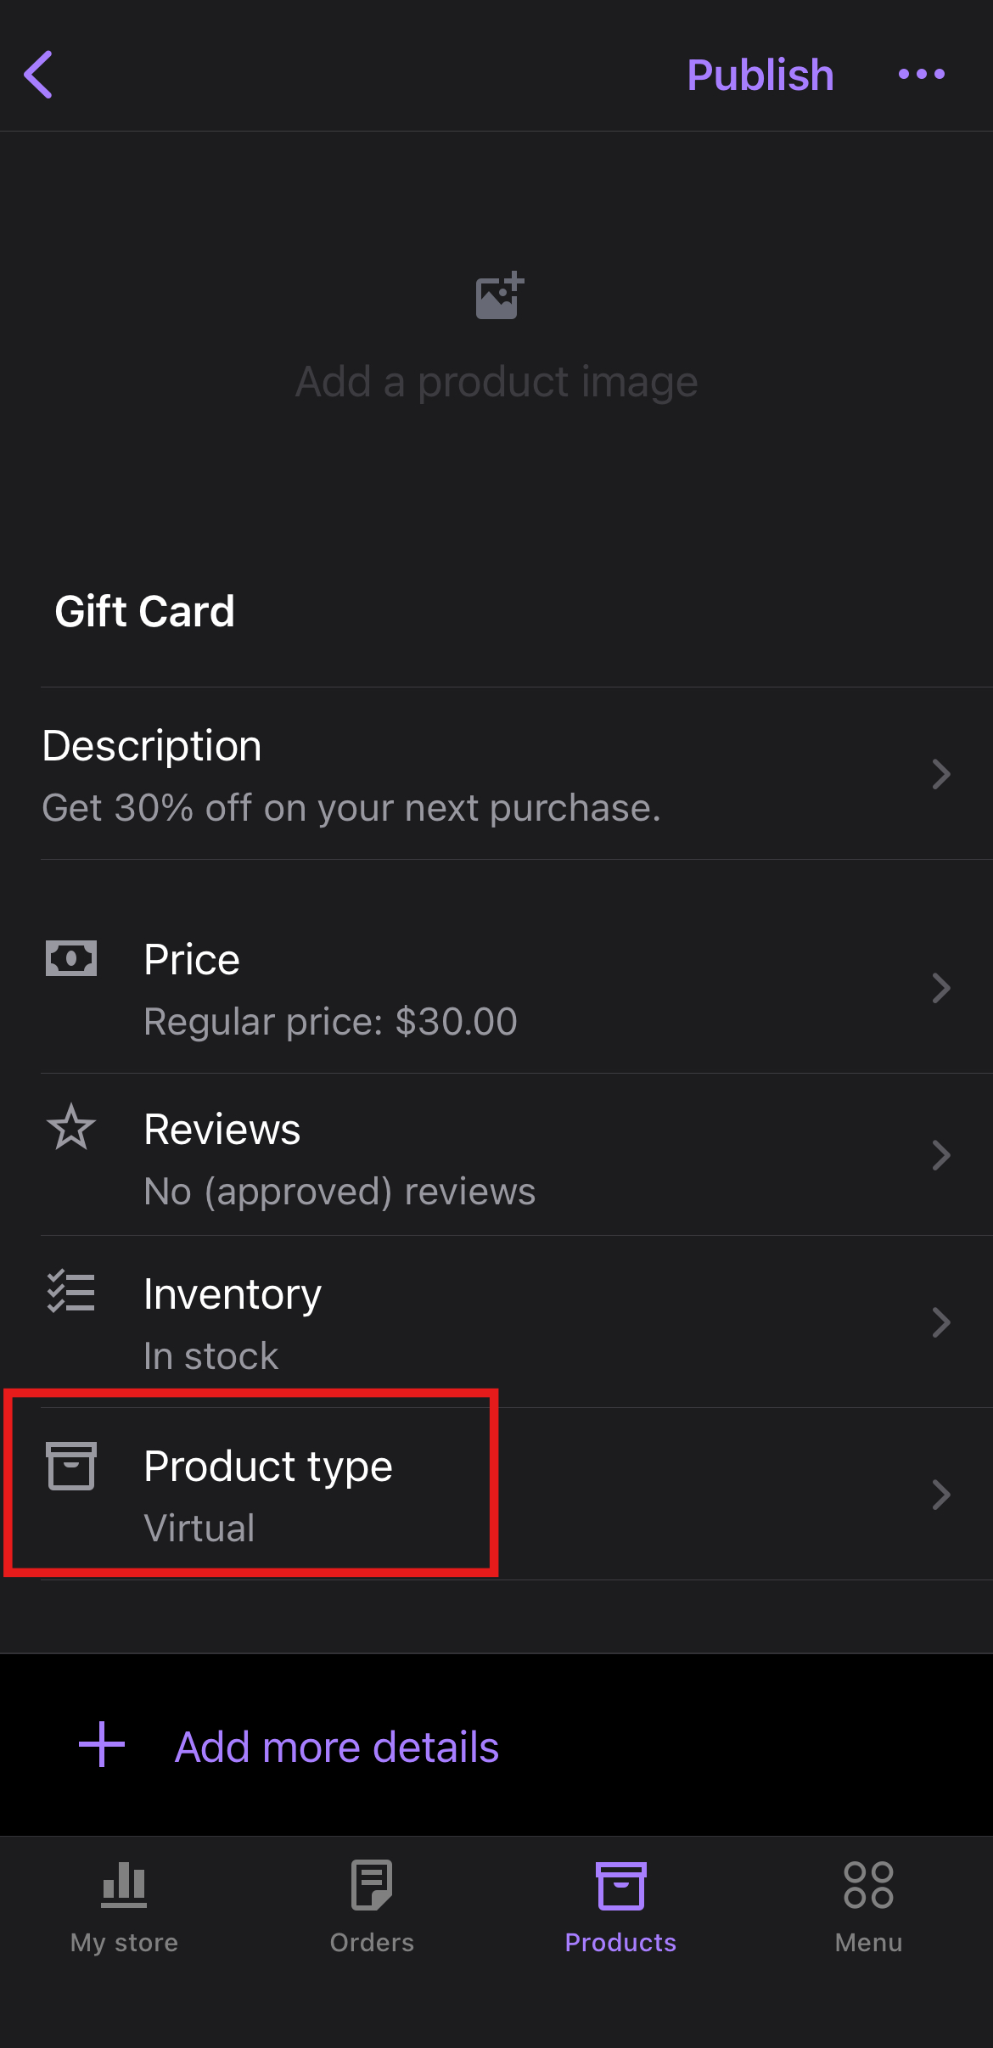Open Reviews via its right chevron
This screenshot has height=2048, width=993.
coord(940,1156)
